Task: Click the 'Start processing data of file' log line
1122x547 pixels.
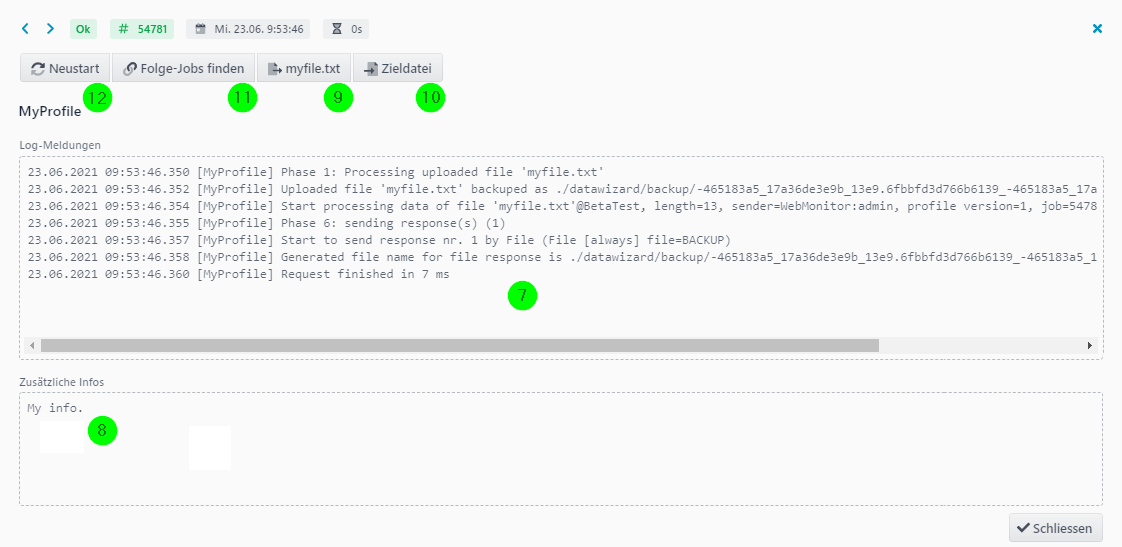Action: pos(562,206)
